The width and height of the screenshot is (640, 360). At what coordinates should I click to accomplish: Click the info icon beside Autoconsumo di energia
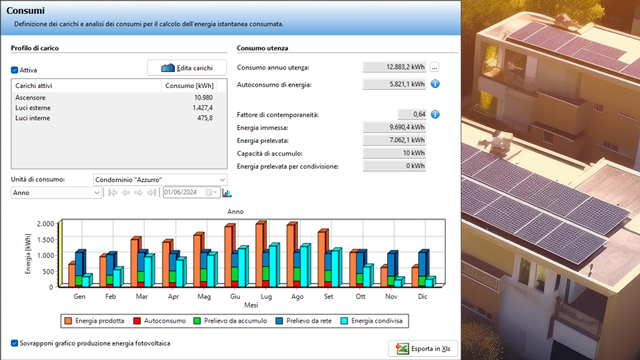(x=435, y=84)
